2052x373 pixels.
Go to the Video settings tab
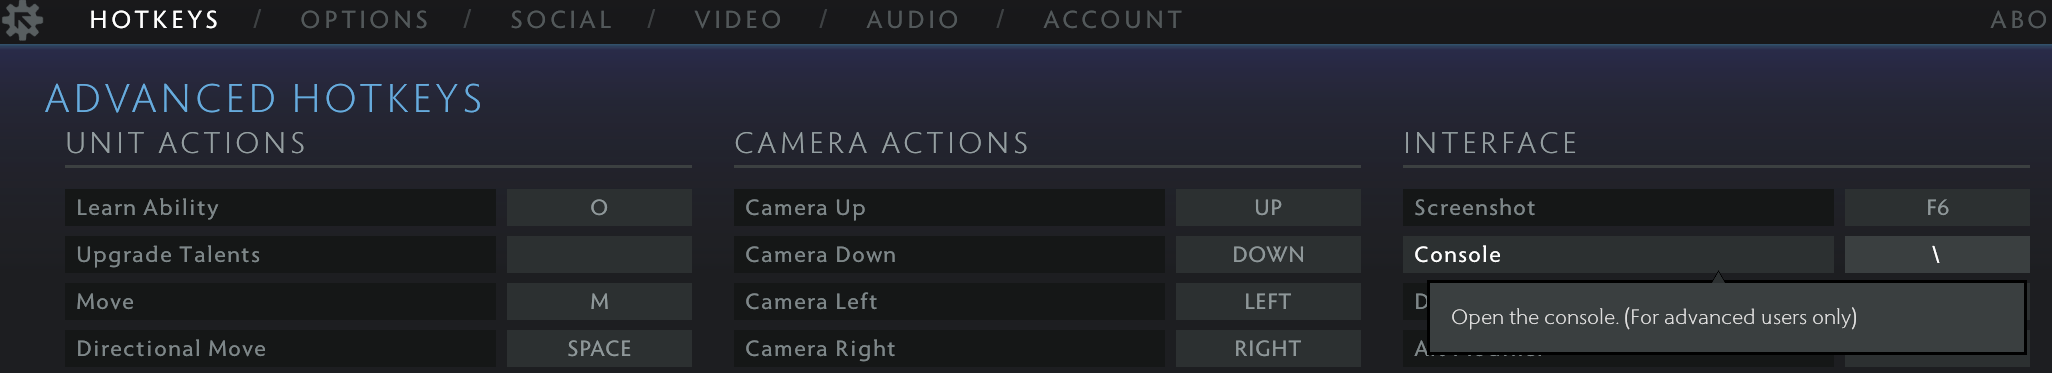coord(738,20)
